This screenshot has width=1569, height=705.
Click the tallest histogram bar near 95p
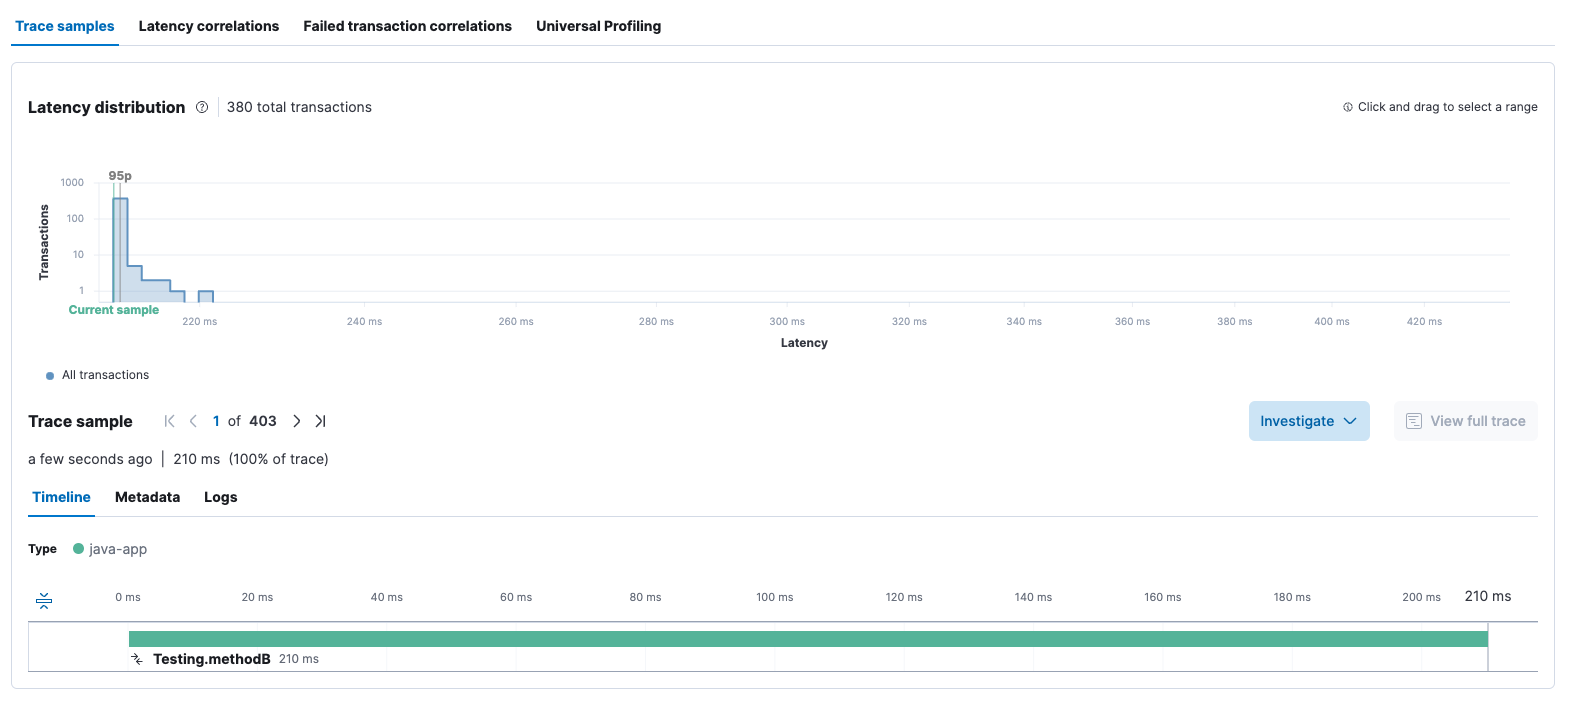point(120,250)
